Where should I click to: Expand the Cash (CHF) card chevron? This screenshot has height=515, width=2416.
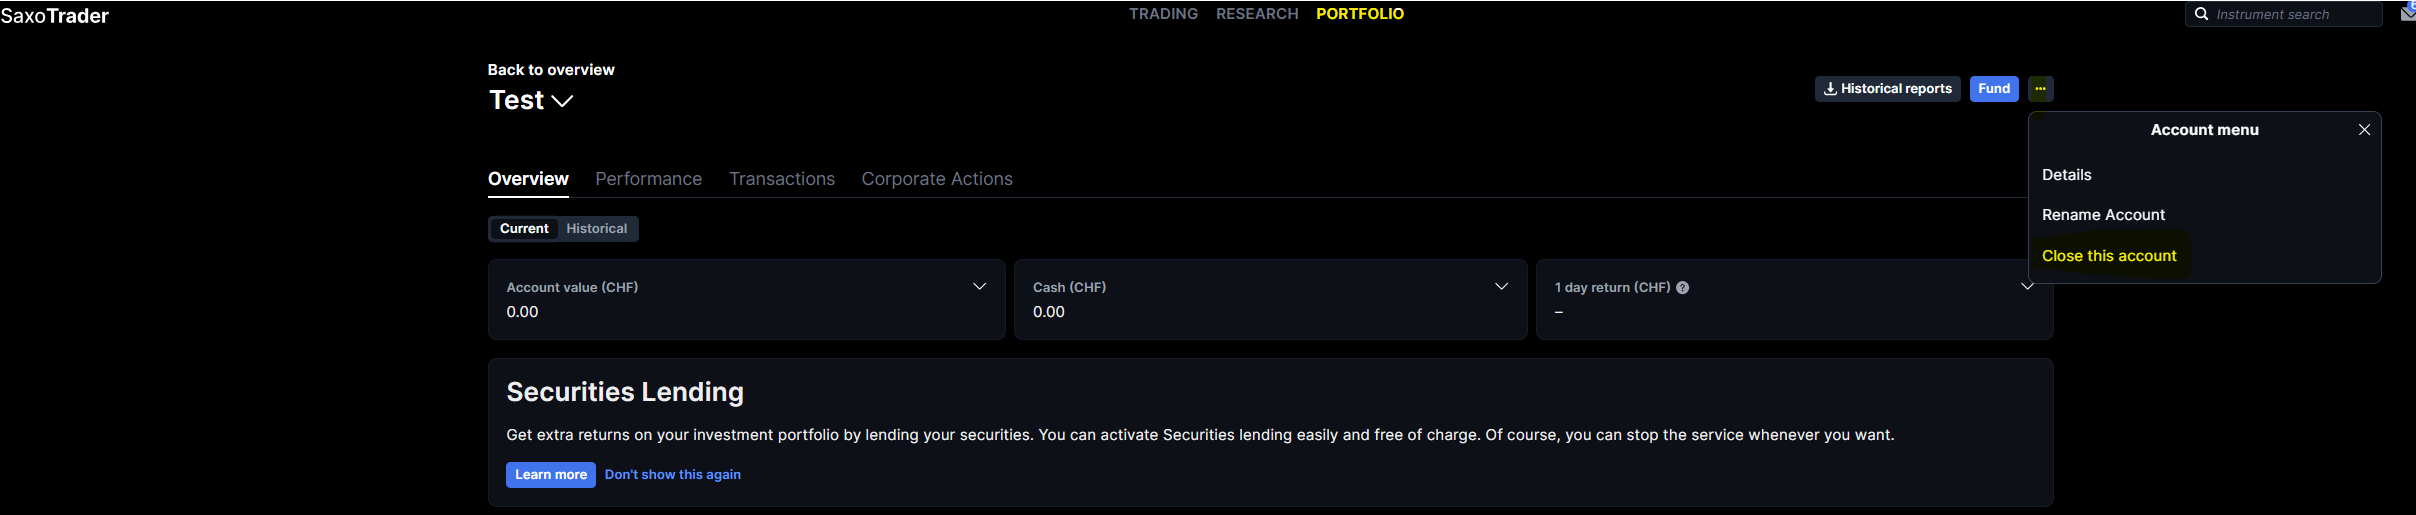point(1501,287)
